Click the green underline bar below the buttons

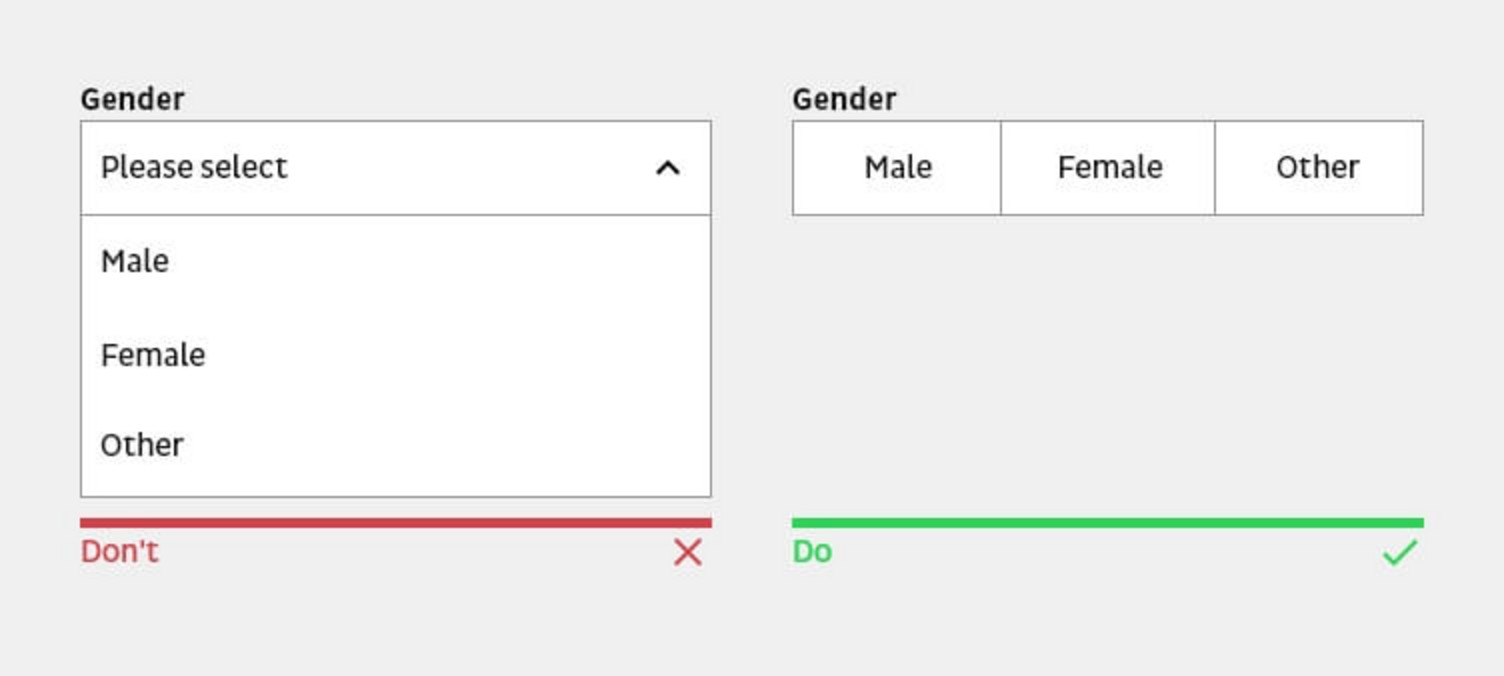click(x=1107, y=520)
